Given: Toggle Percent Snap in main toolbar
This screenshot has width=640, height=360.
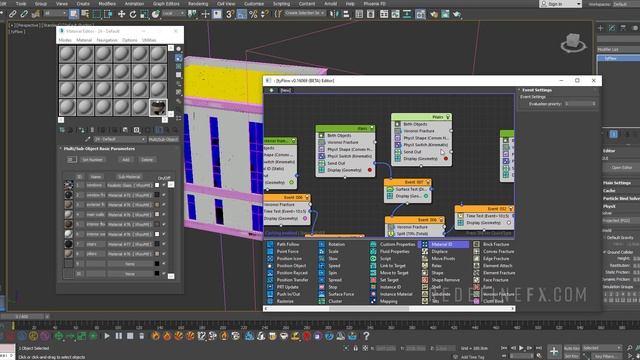Looking at the screenshot, I should (253, 14).
